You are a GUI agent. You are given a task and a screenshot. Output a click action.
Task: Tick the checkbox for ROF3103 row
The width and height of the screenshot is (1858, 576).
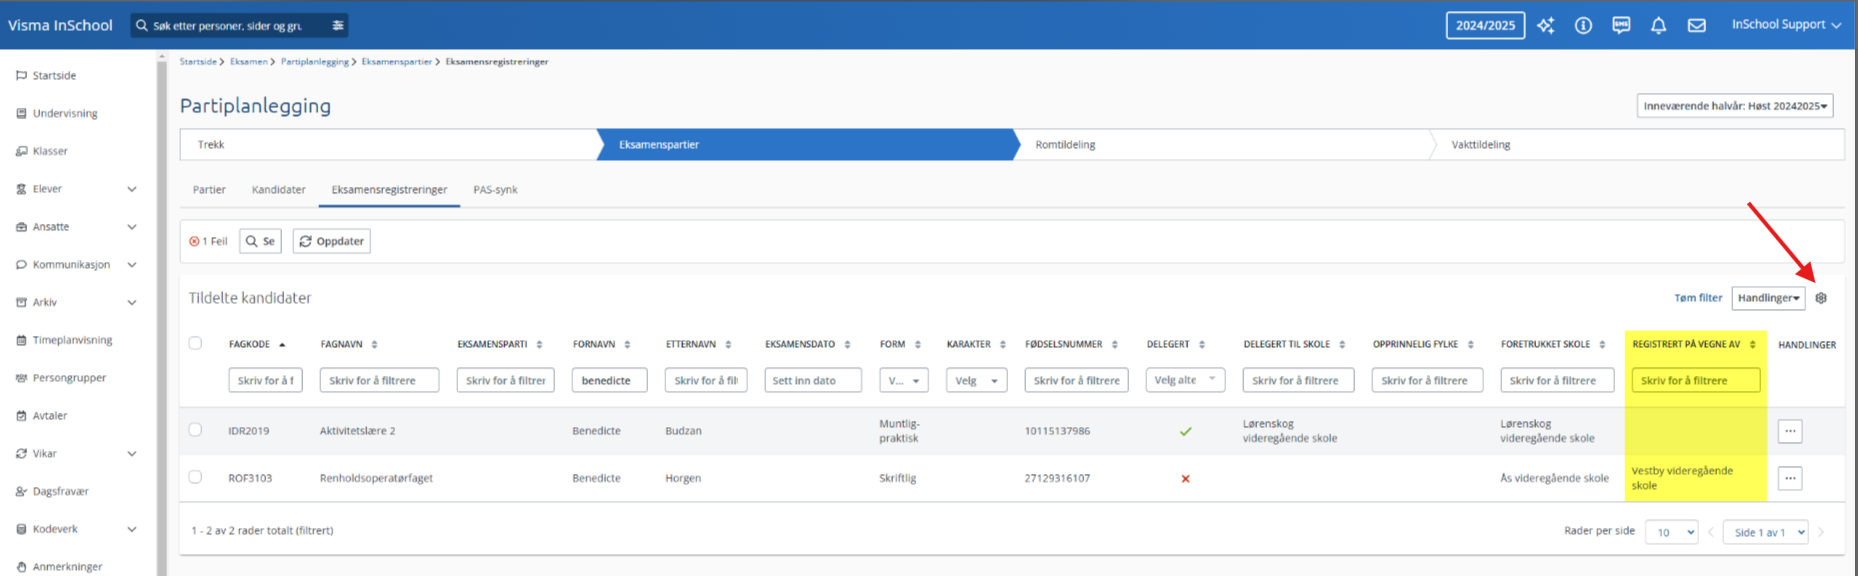click(195, 477)
